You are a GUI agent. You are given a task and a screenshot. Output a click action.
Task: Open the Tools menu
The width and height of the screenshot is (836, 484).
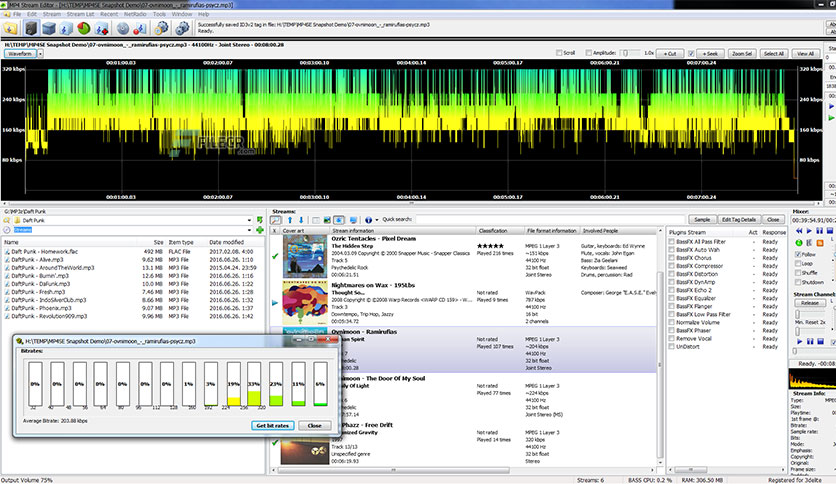click(159, 14)
